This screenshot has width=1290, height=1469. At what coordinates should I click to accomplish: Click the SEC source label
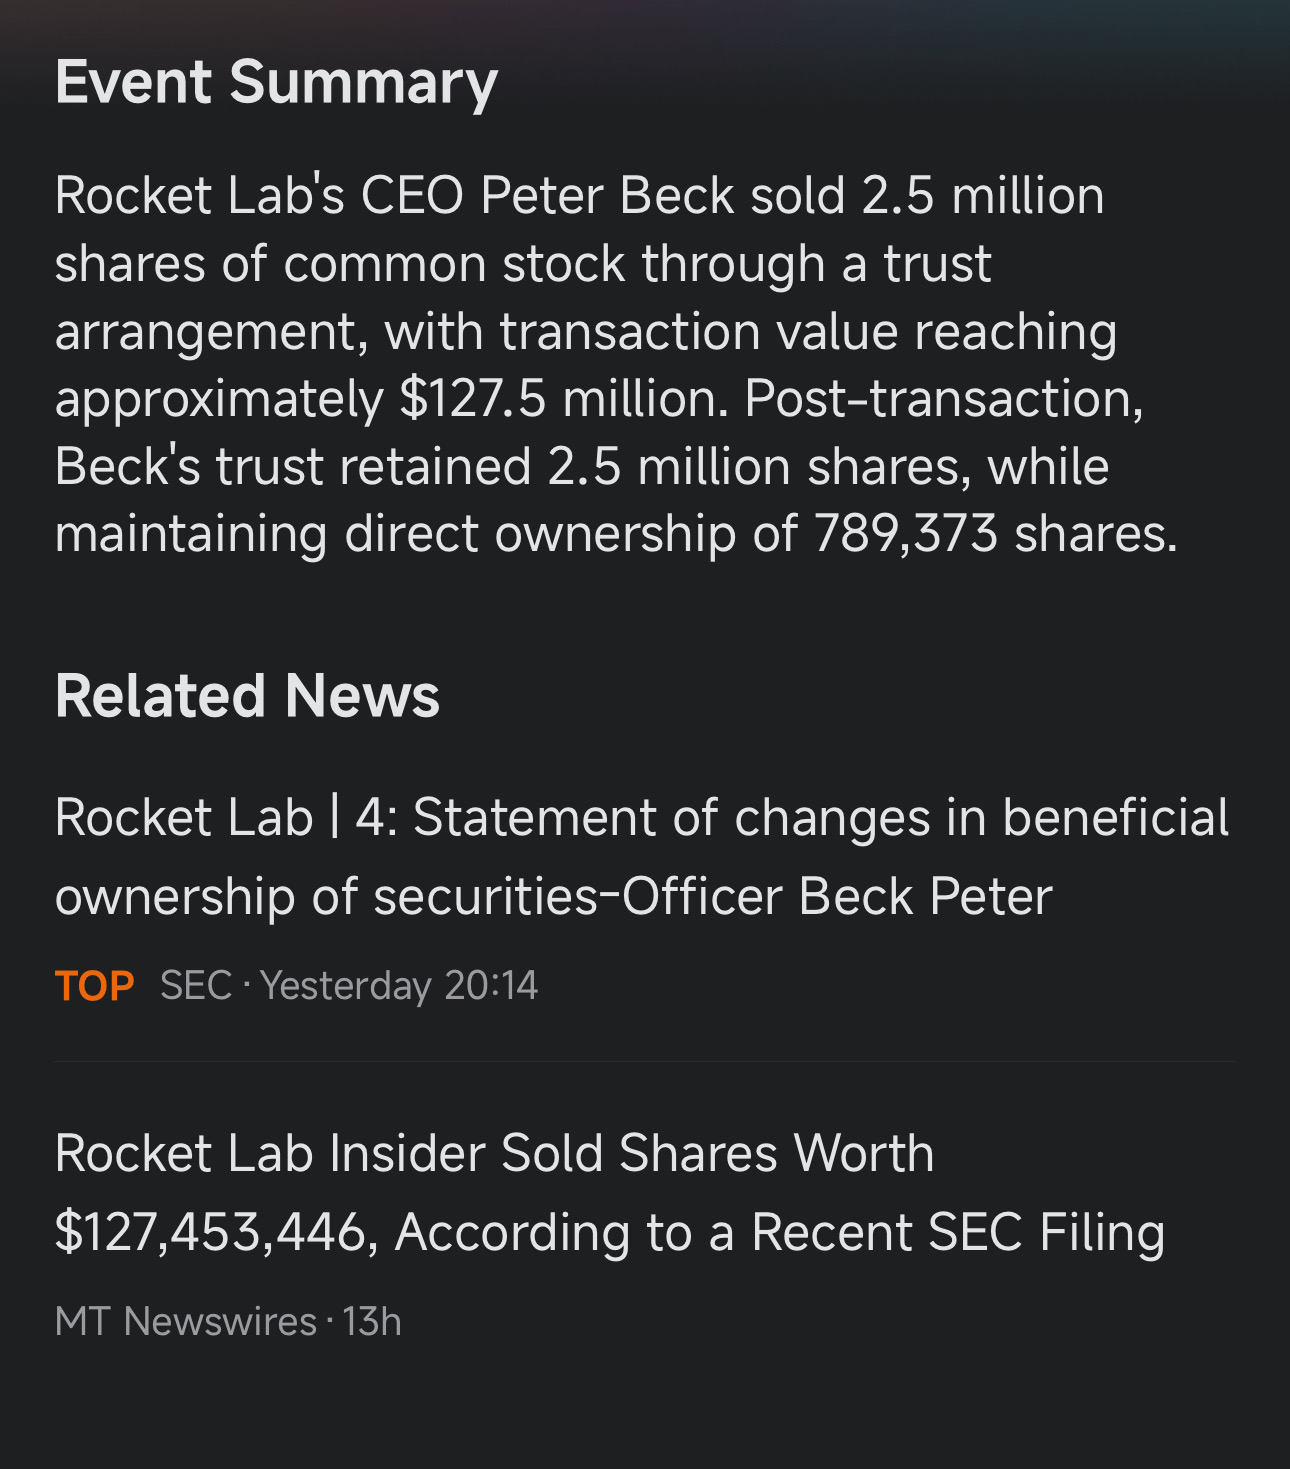(x=196, y=986)
